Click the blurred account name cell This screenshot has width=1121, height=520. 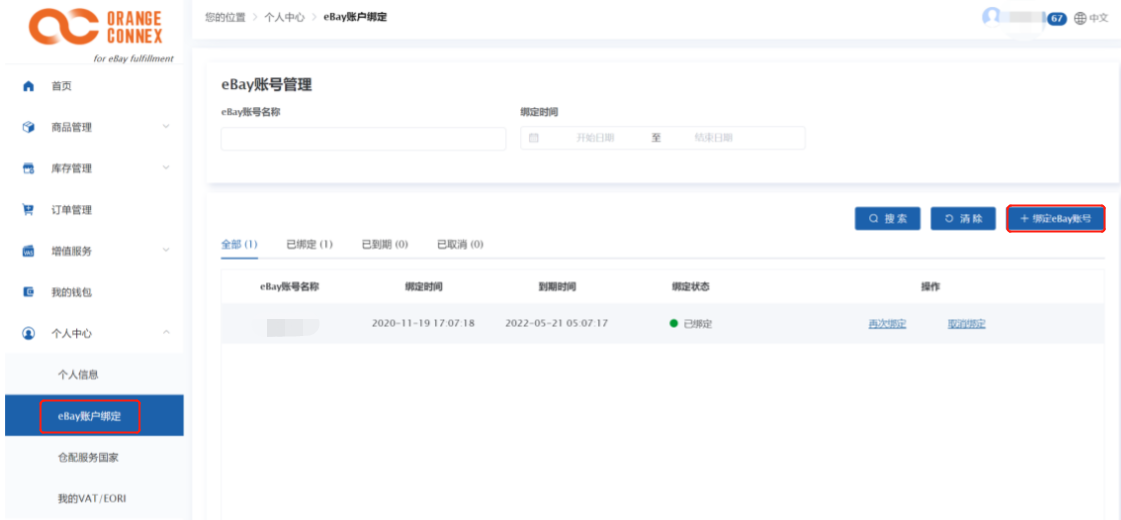click(x=293, y=328)
